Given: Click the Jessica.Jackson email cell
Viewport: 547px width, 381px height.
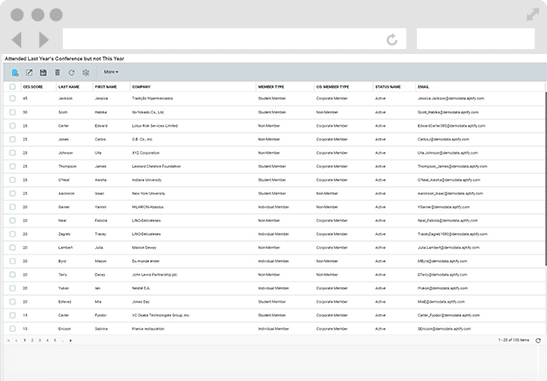Looking at the screenshot, I should pos(451,98).
